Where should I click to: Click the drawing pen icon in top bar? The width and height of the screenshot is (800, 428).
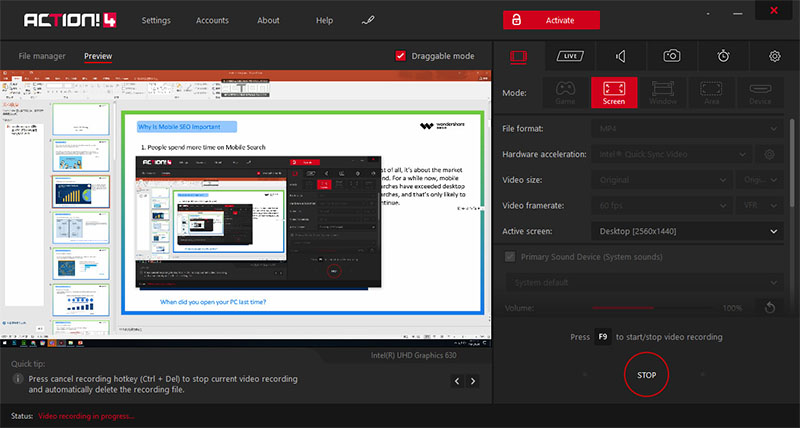[x=368, y=20]
